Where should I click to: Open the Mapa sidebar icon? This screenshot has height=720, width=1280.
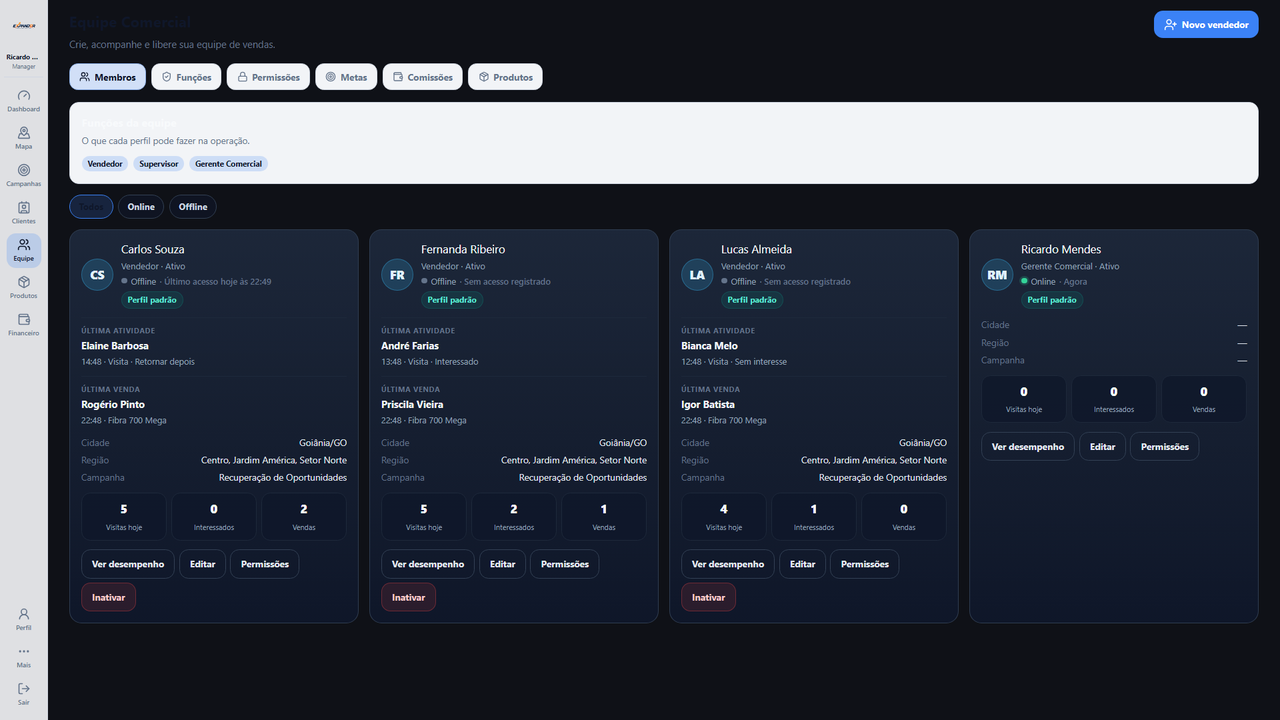click(x=24, y=138)
